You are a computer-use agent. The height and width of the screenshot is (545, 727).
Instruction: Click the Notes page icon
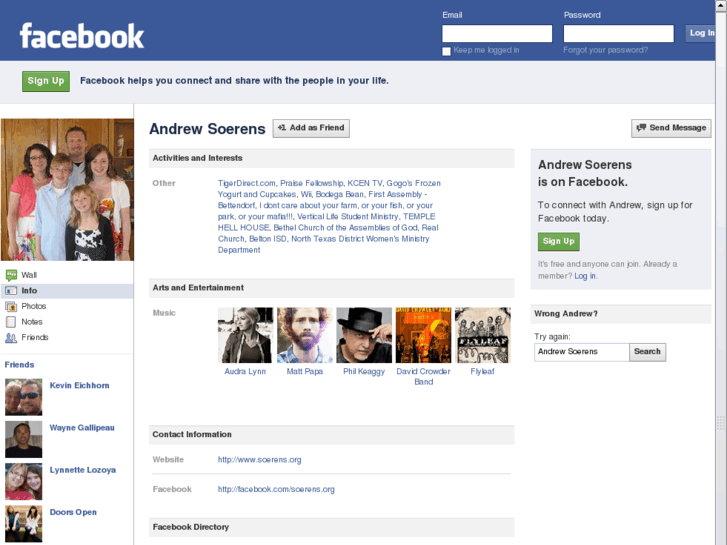pyautogui.click(x=11, y=322)
